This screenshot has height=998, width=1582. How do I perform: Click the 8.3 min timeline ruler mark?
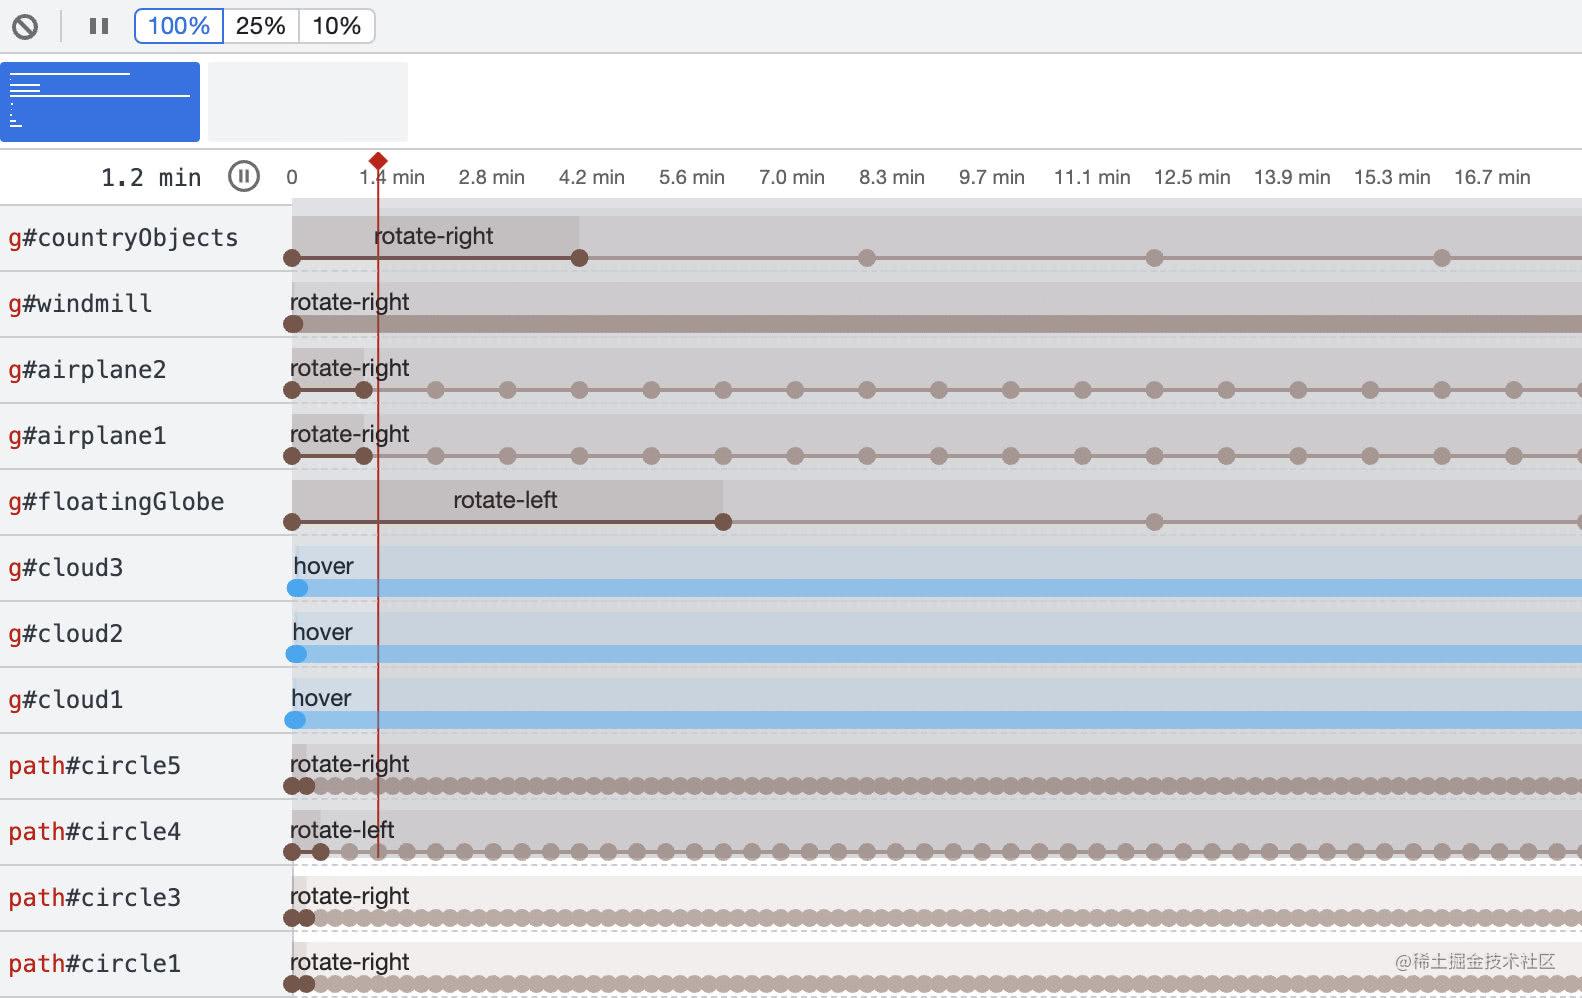pos(892,177)
